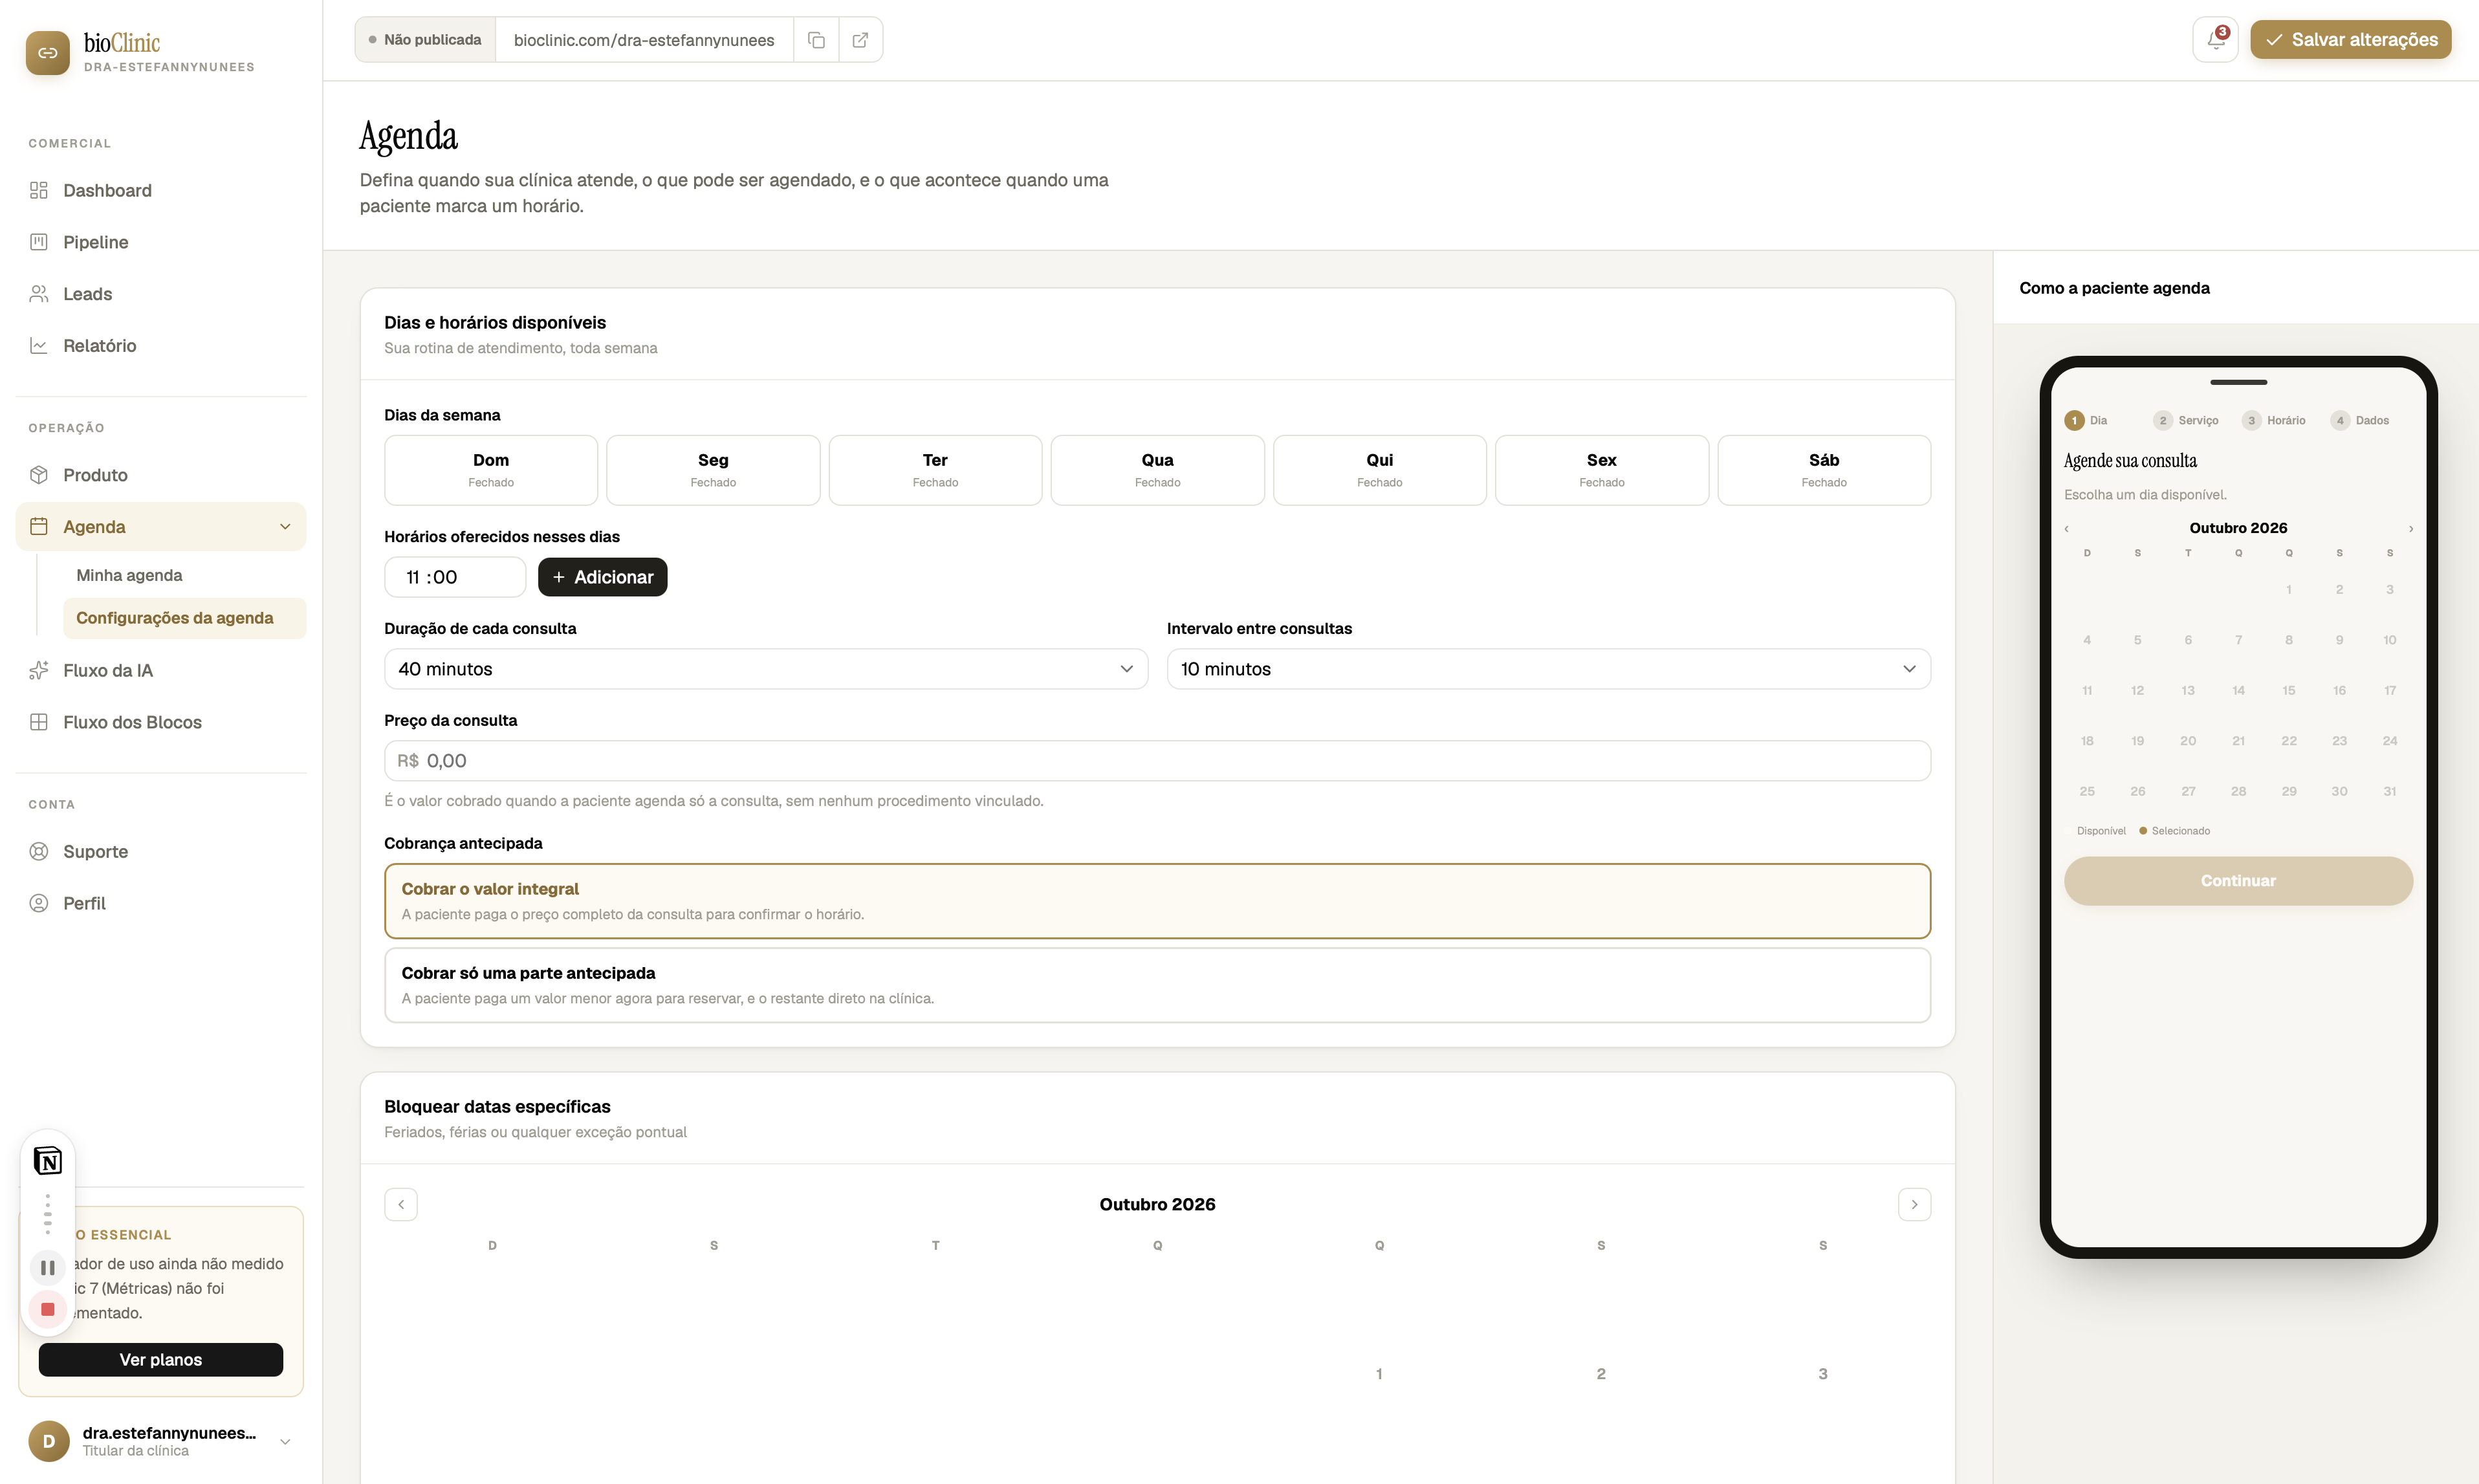
Task: Open the Leads page from its sidebar icon
Action: 39,294
